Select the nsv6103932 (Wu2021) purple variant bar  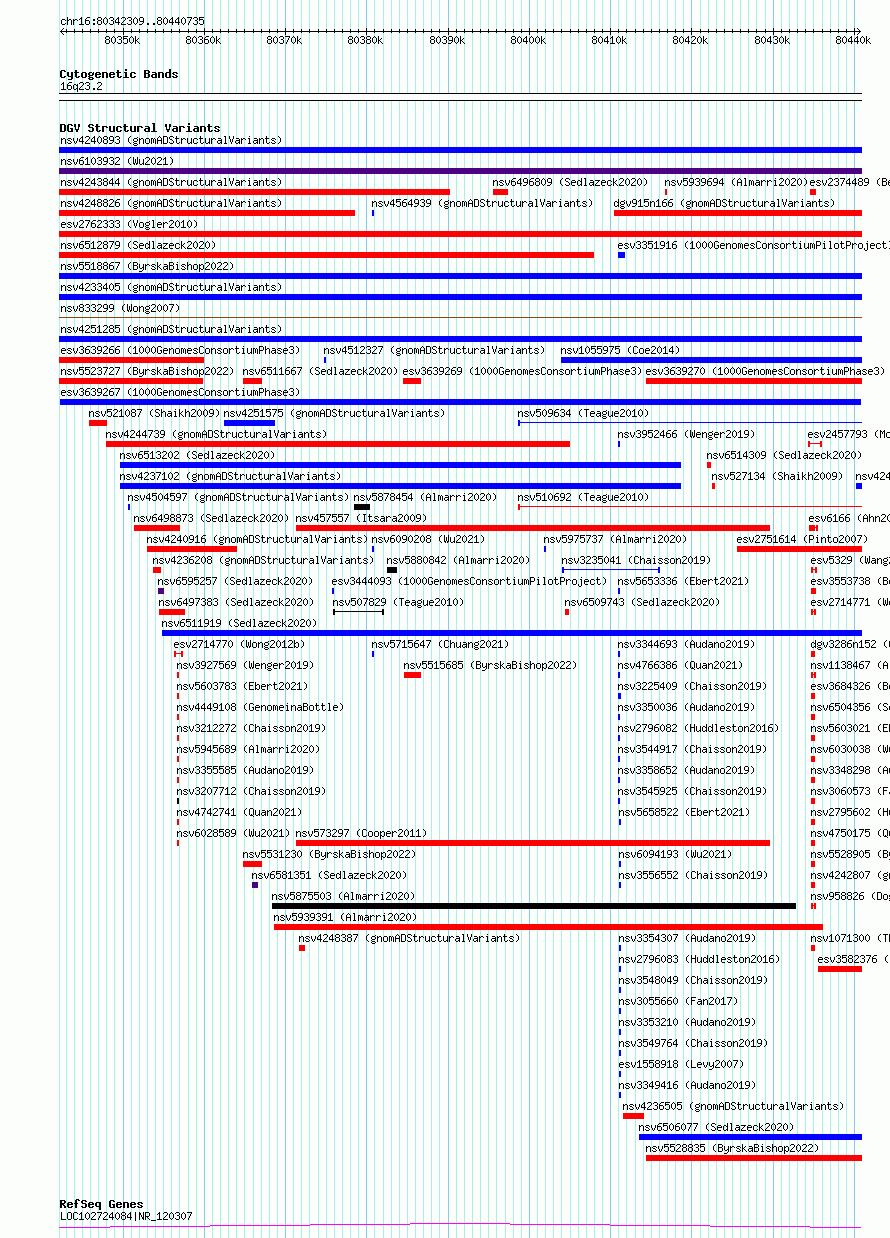pyautogui.click(x=460, y=171)
